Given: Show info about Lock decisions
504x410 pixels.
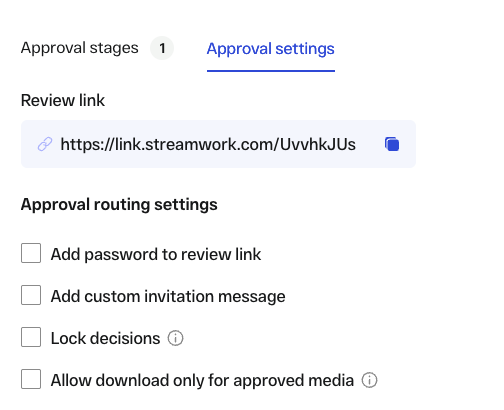Looking at the screenshot, I should (x=175, y=338).
